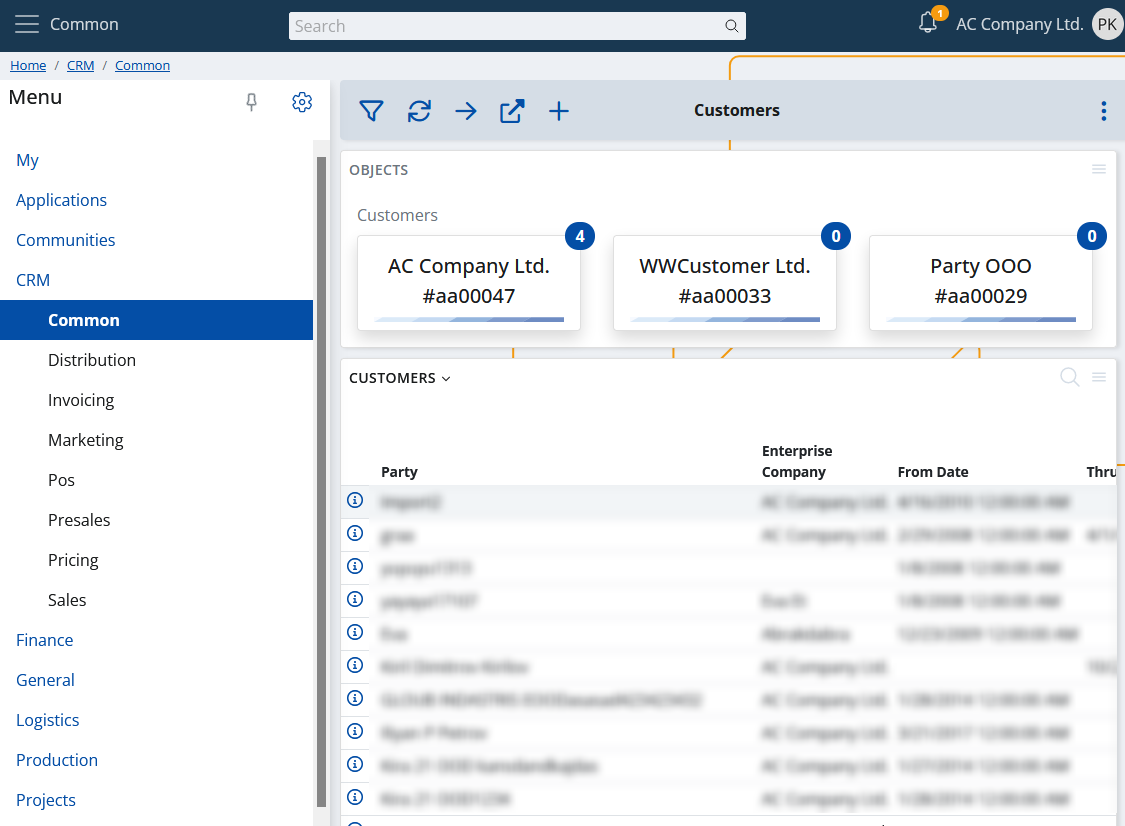Open the hamburger main menu
1125x826 pixels.
pos(27,24)
